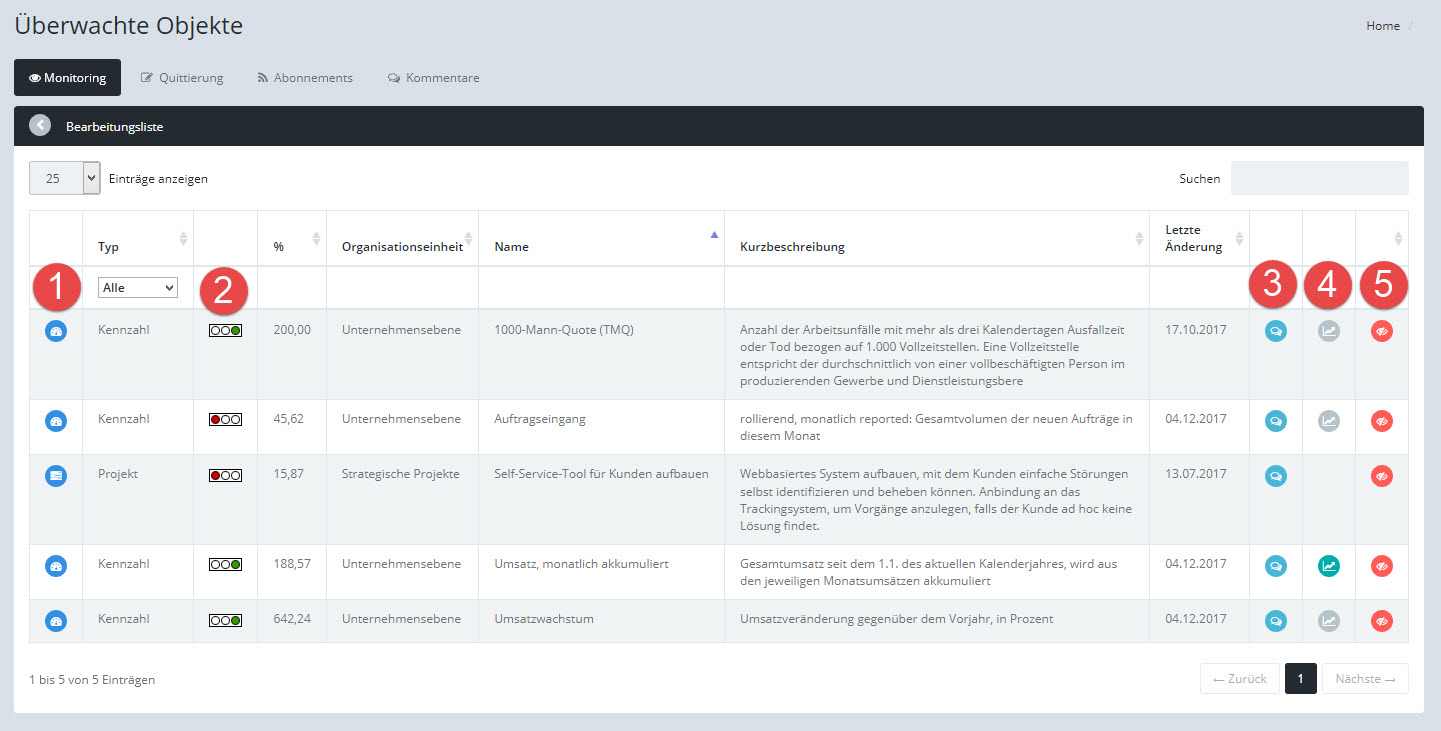Click the back arrow next to Bearbeitungsliste
Viewport: 1441px width, 731px height.
point(40,126)
